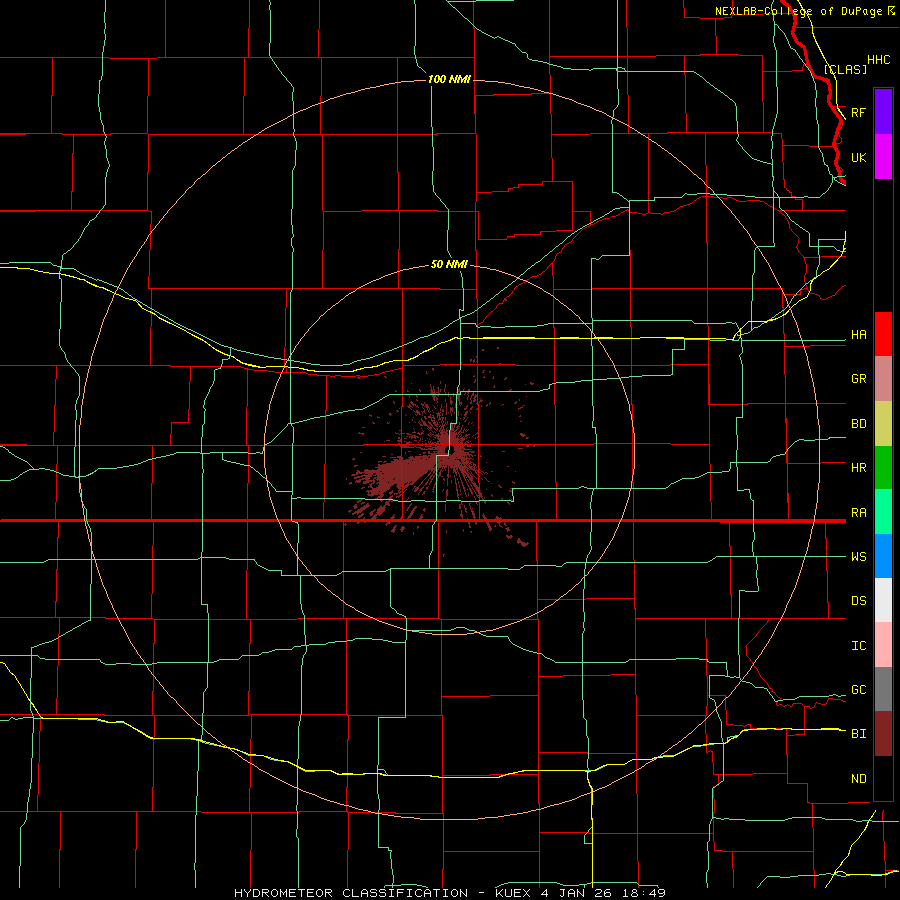Click the radar site center point
Screen dimensions: 900x900
tap(450, 449)
